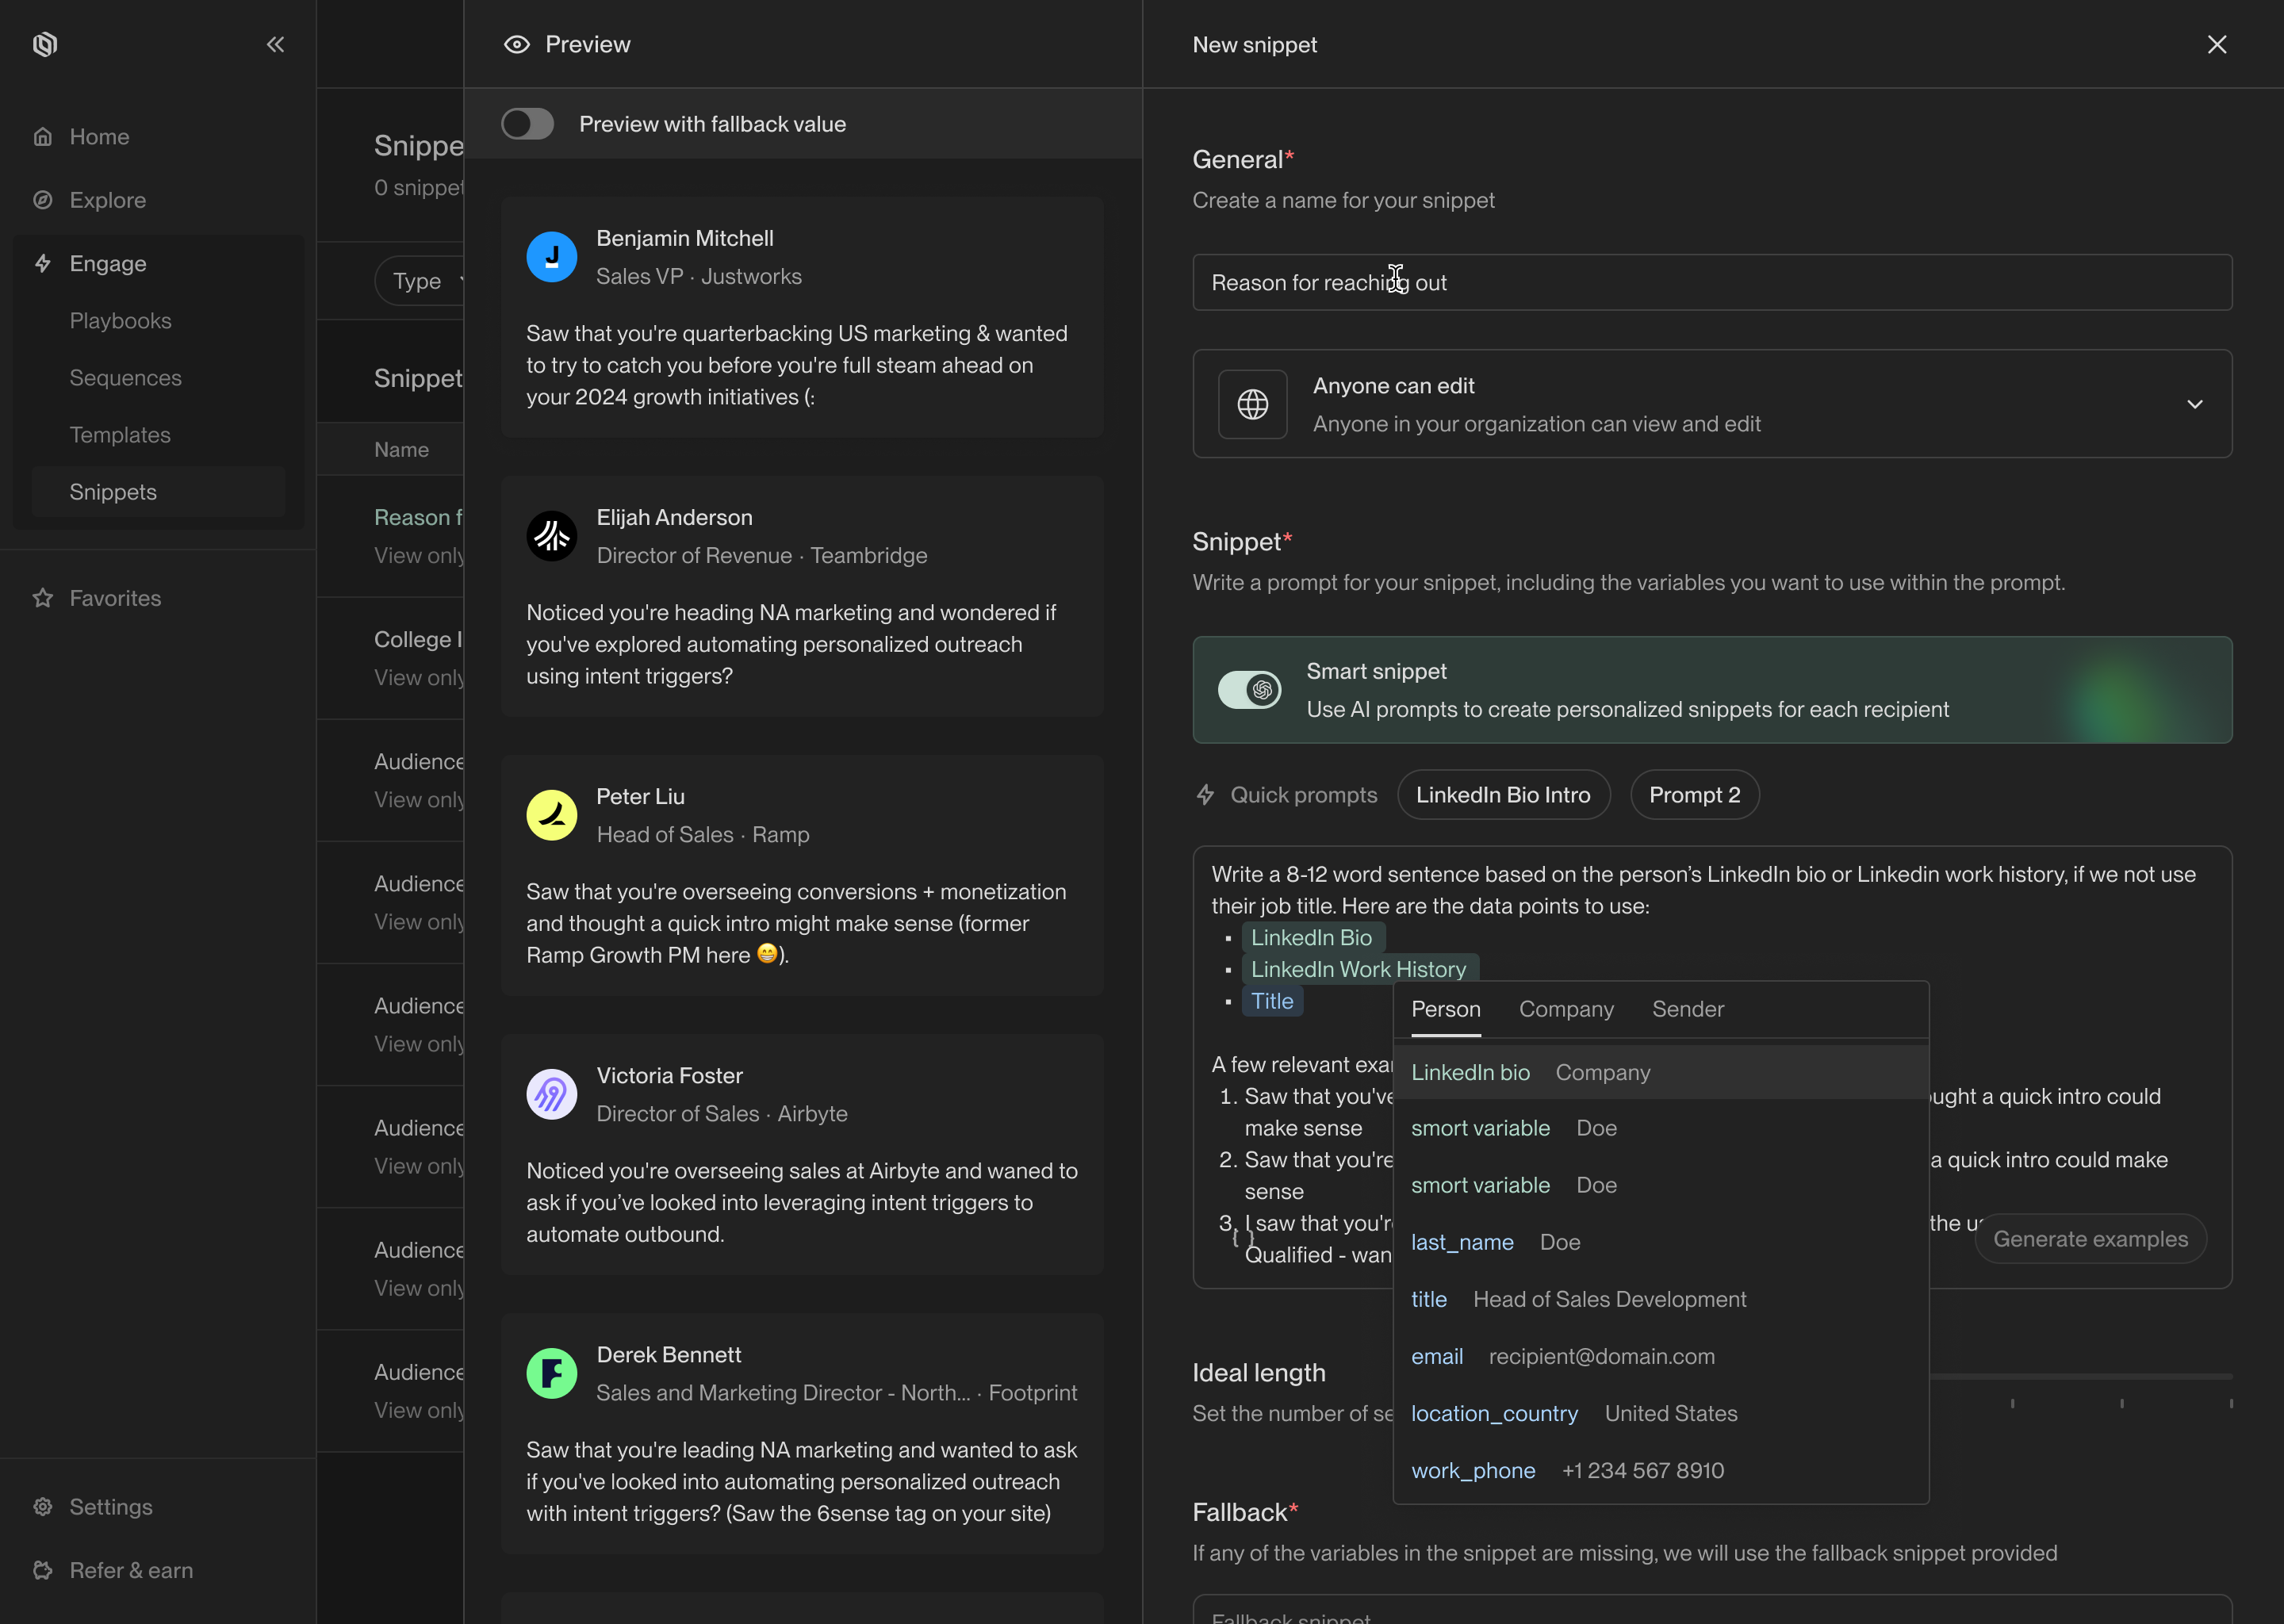Click the app logo in sidebar

point(45,44)
